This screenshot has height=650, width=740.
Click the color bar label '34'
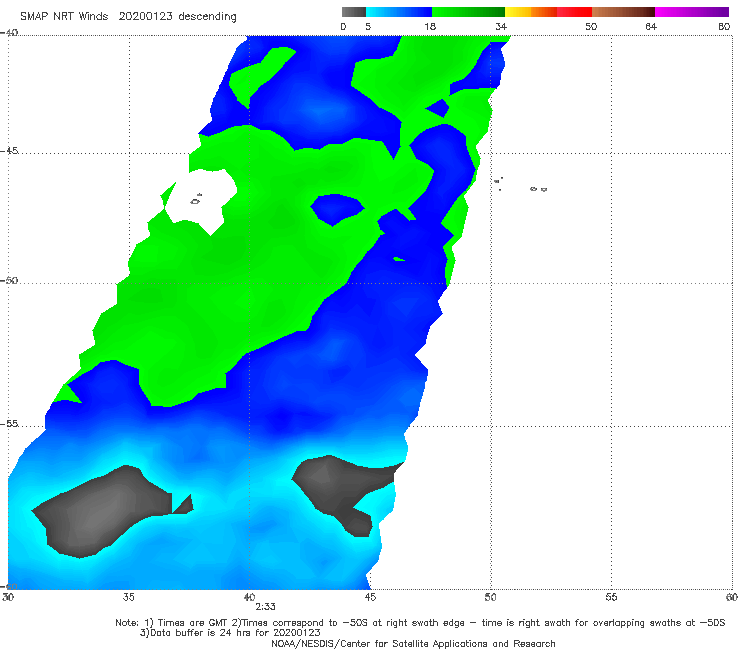click(501, 26)
